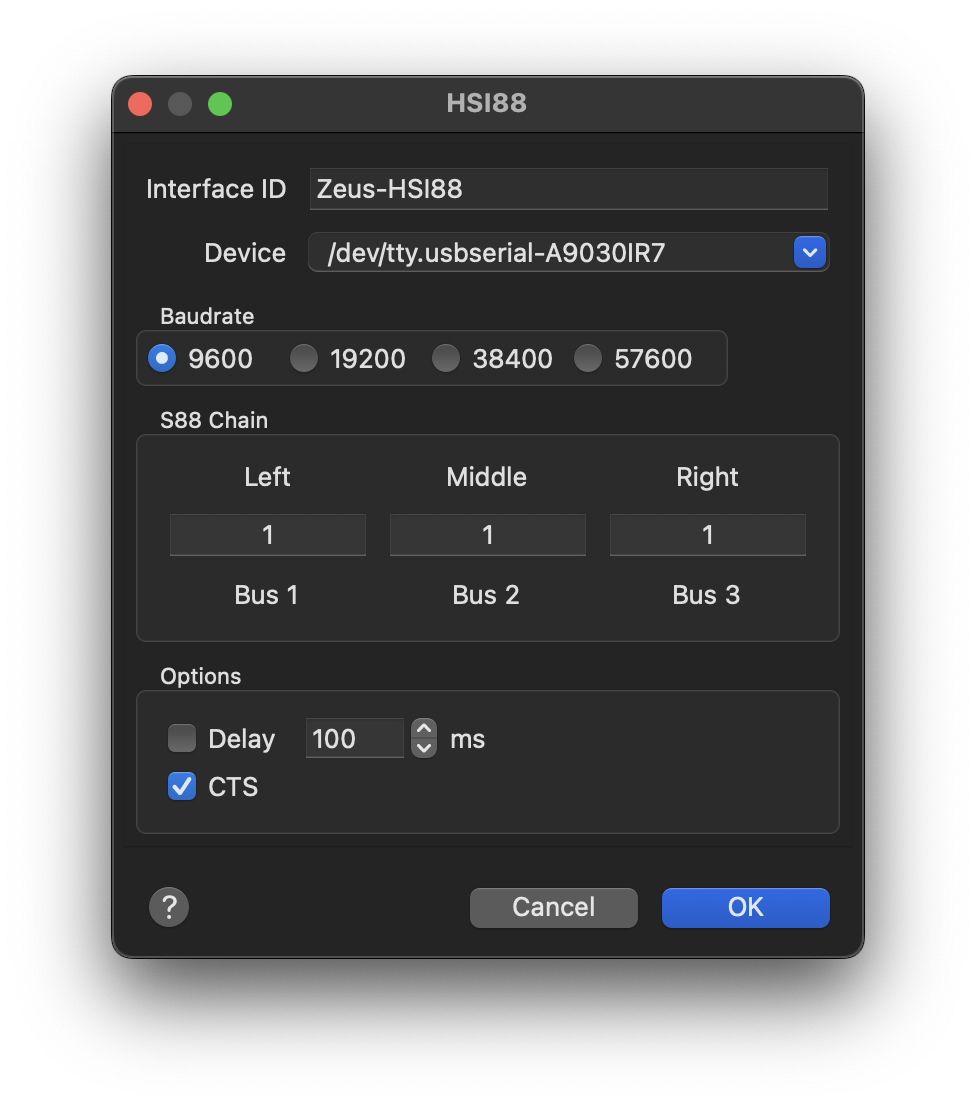Image resolution: width=976 pixels, height=1106 pixels.
Task: Click the Left S88 chain field
Action: [268, 535]
